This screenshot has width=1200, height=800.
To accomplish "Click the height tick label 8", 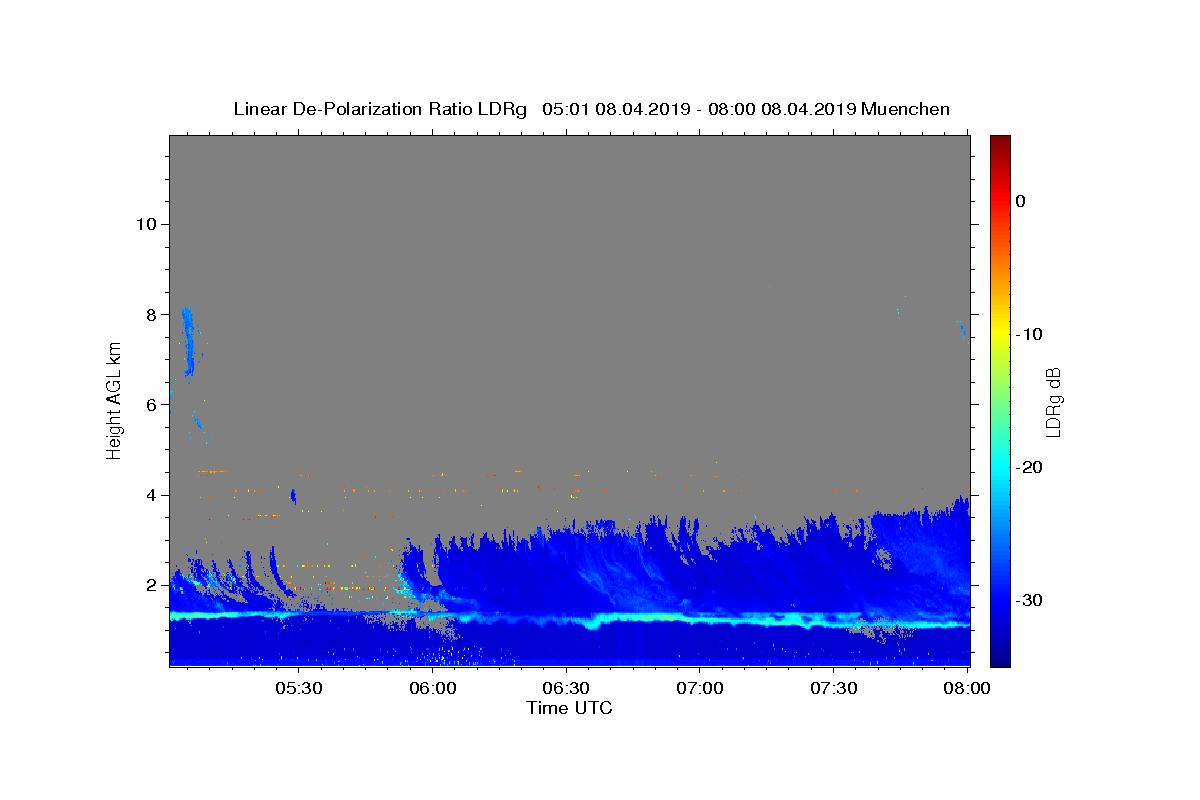I will tap(151, 314).
